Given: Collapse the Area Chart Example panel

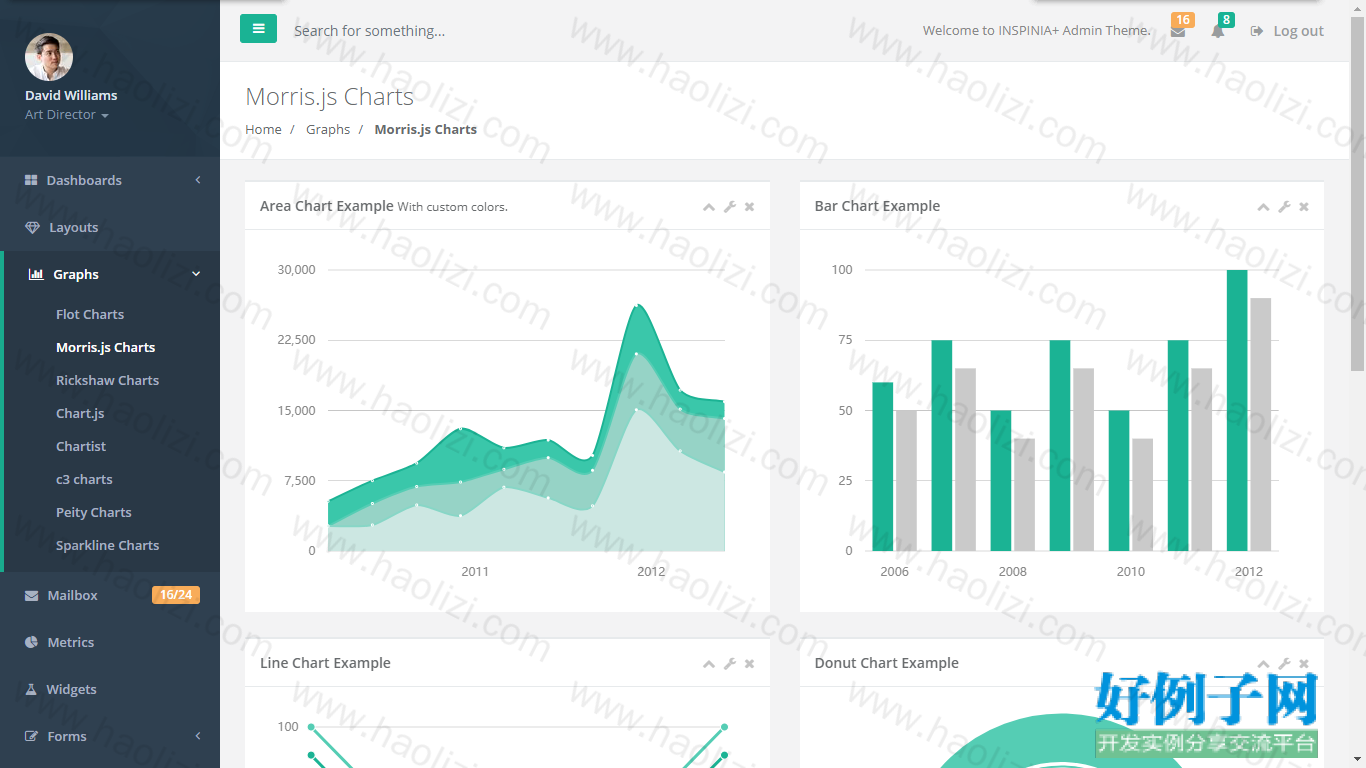Looking at the screenshot, I should [x=709, y=207].
